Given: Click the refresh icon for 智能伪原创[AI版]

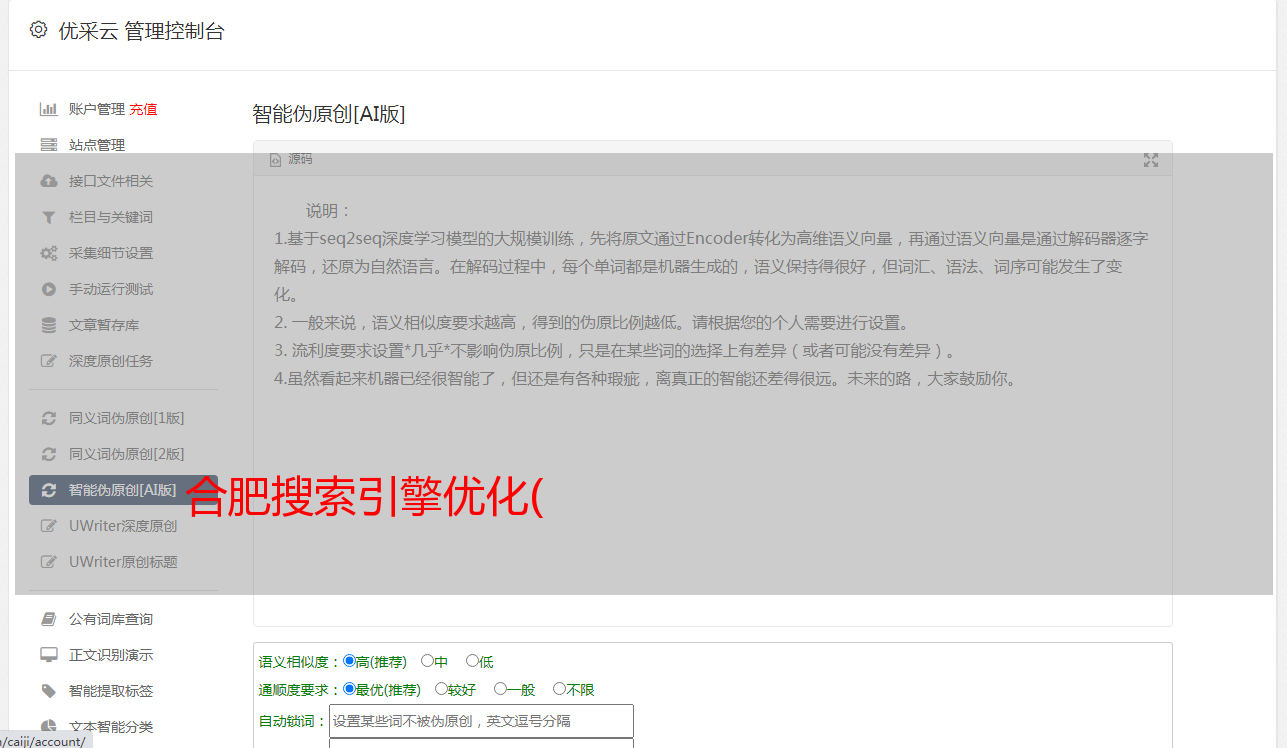Looking at the screenshot, I should tap(48, 490).
